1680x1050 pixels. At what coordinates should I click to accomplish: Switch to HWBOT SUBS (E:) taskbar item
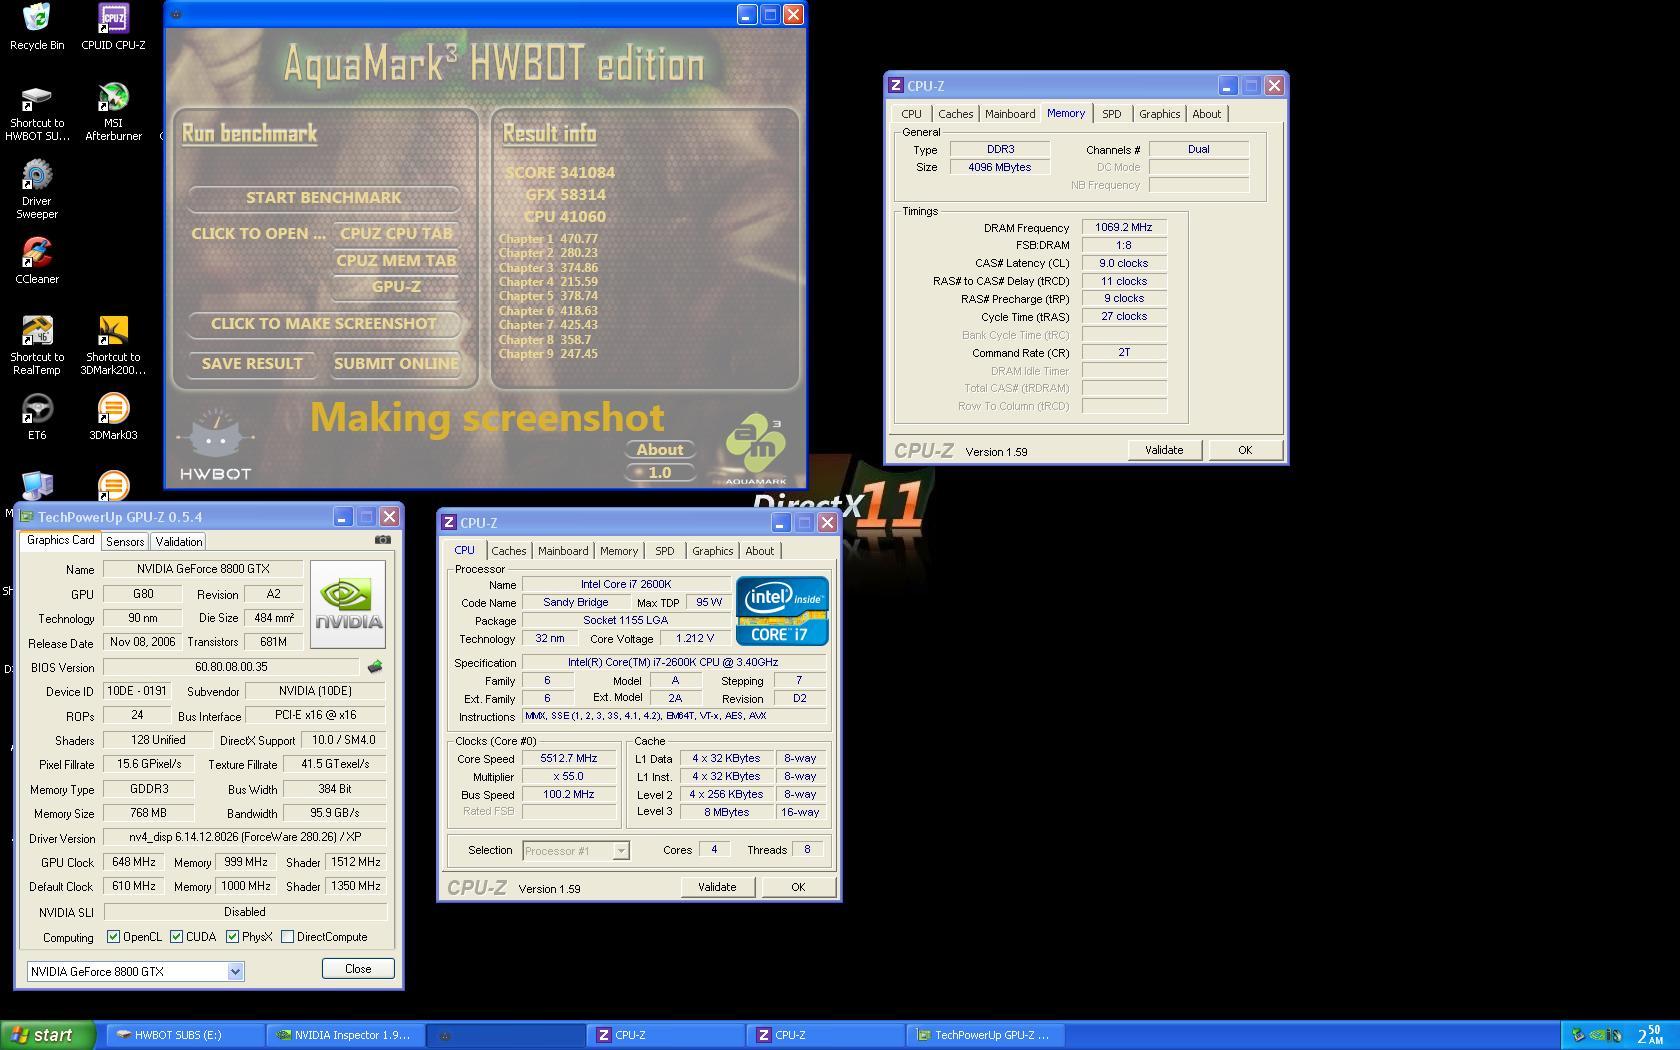pyautogui.click(x=186, y=1035)
